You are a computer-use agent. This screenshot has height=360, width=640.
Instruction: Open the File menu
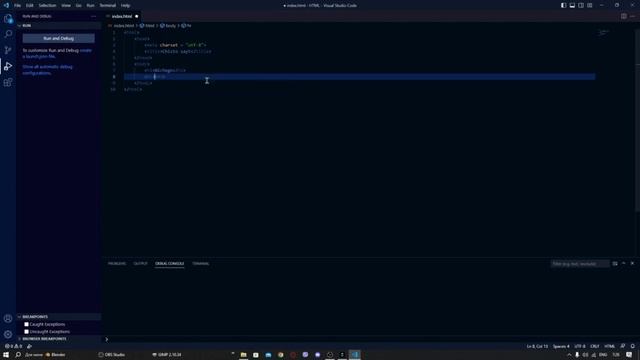18,5
